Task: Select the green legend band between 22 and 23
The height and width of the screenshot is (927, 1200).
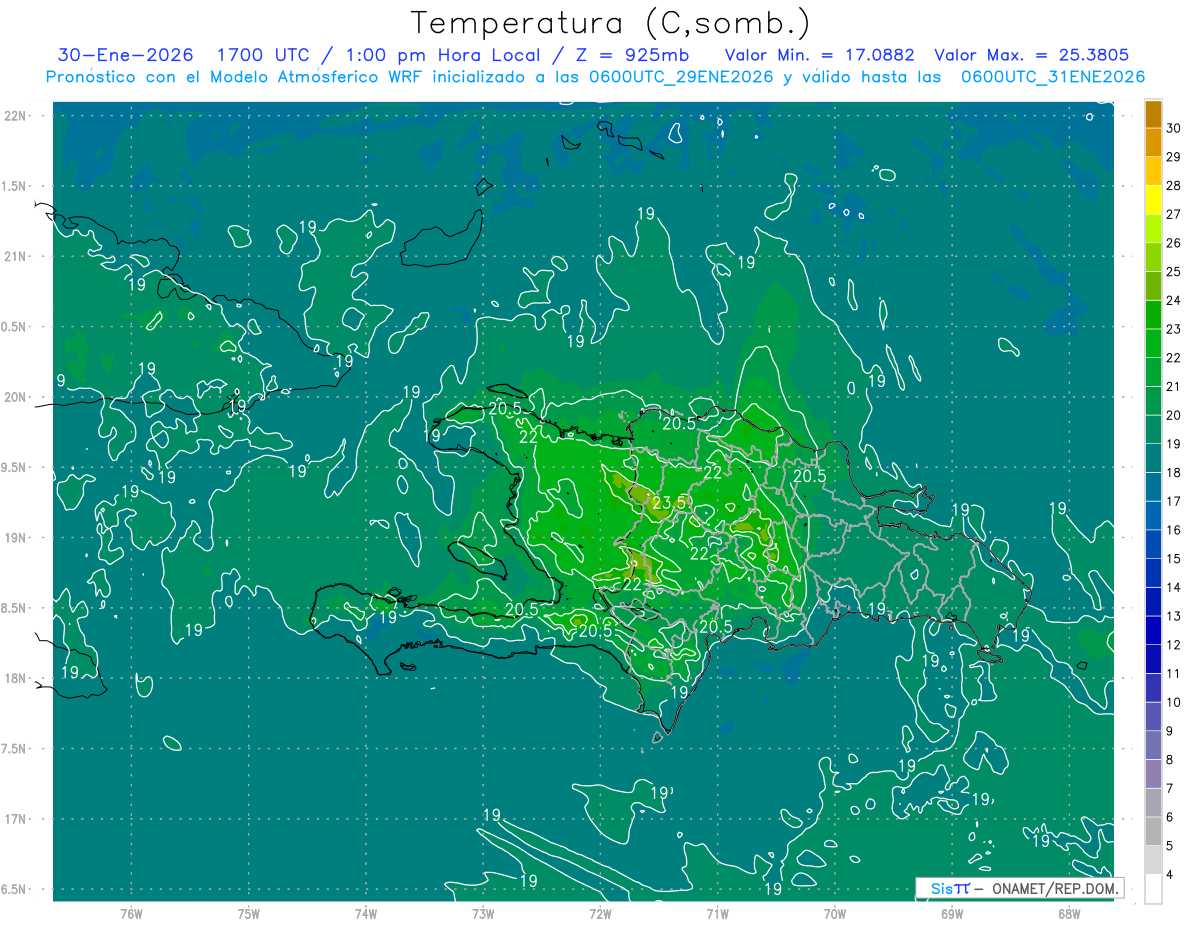Action: [x=1153, y=343]
